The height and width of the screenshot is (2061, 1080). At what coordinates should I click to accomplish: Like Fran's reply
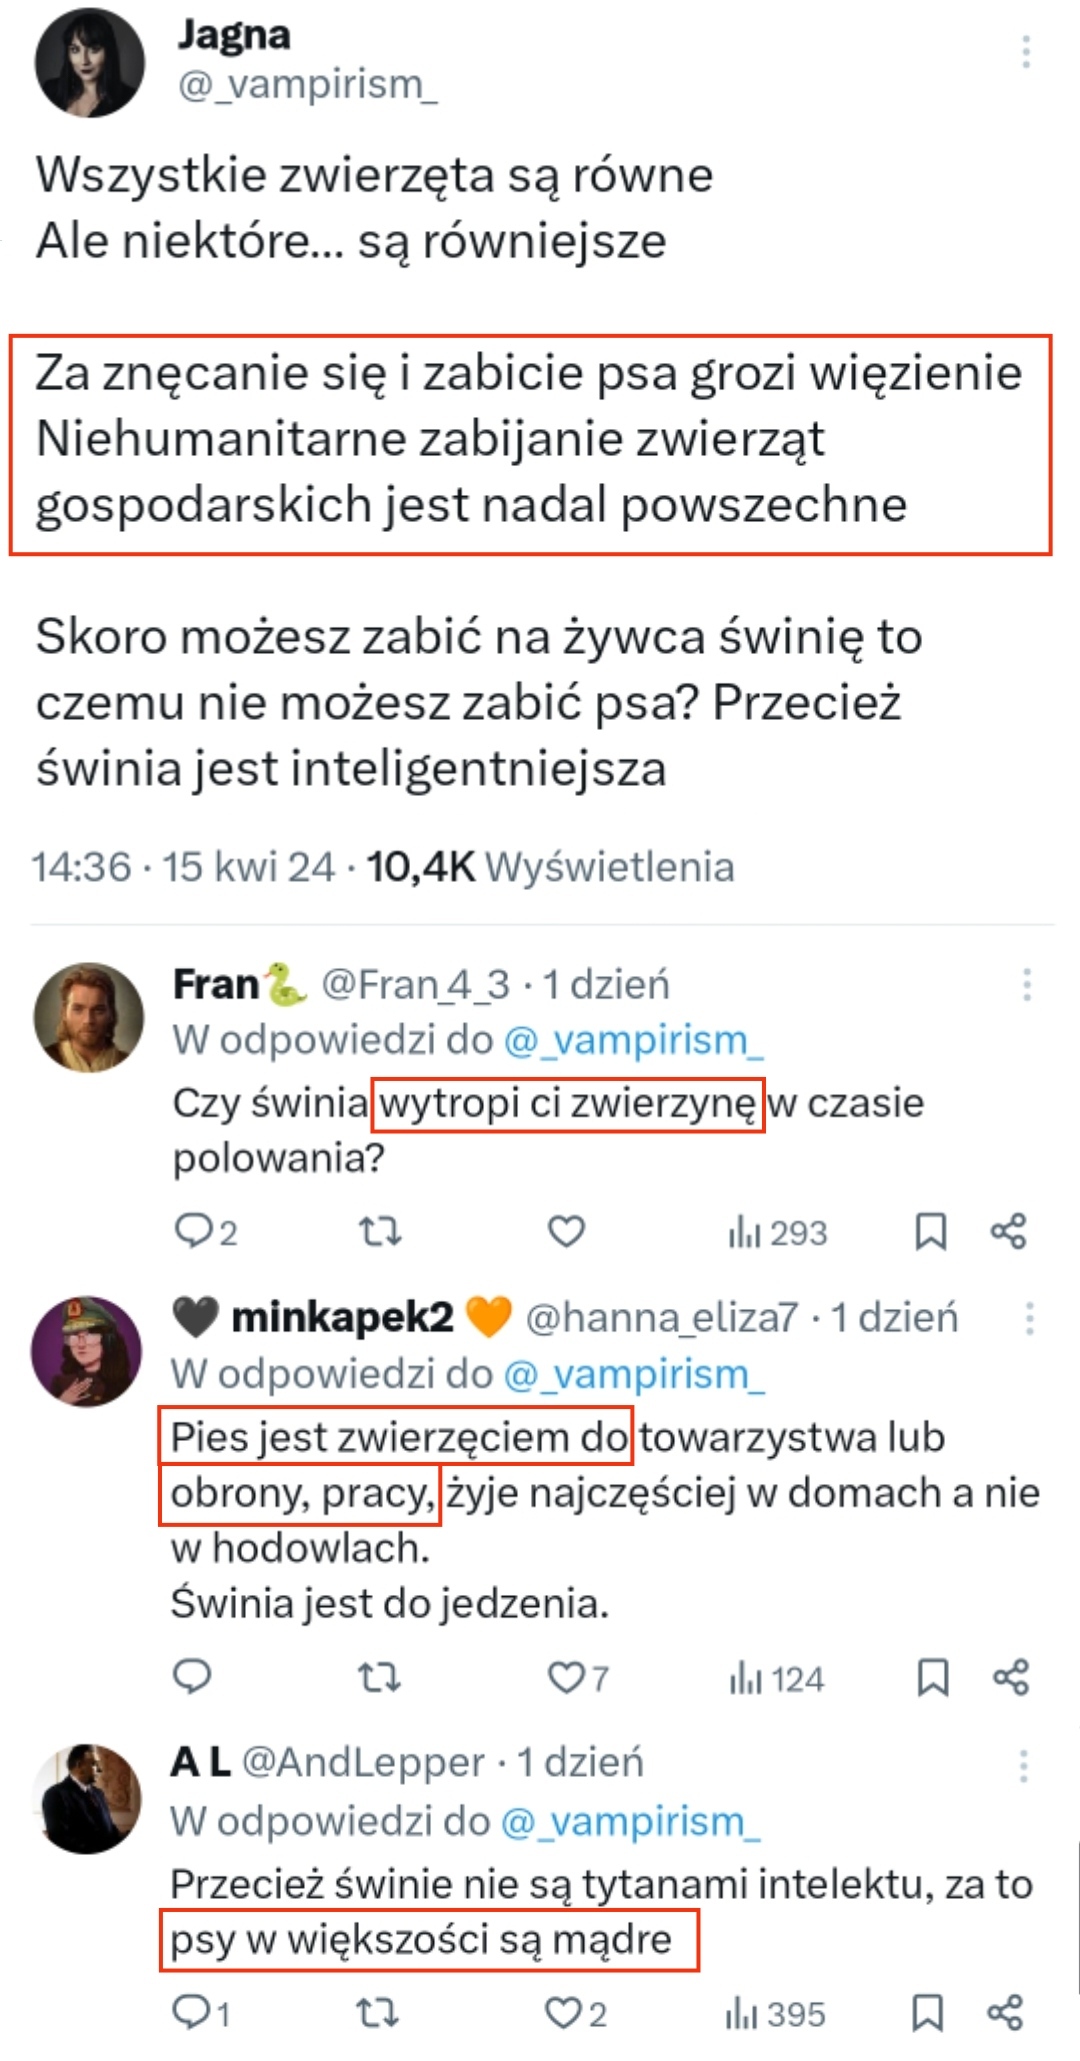[566, 1232]
